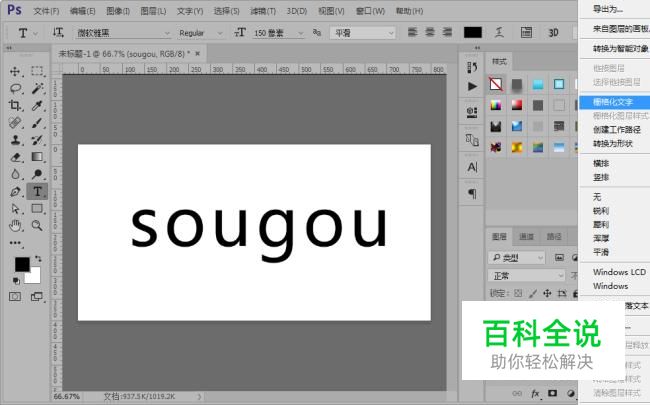Open the 文件(F) menu
The width and height of the screenshot is (650, 405).
pyautogui.click(x=46, y=11)
